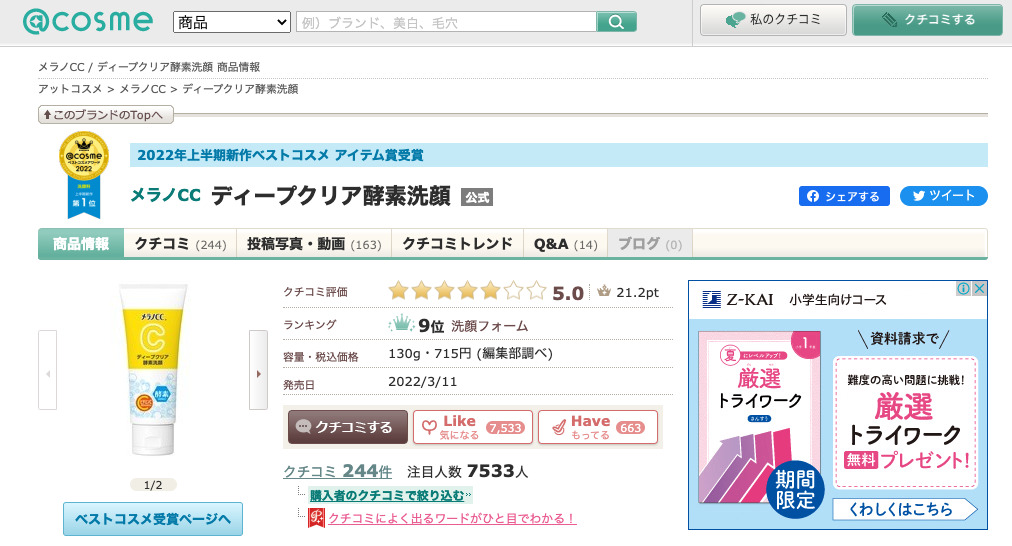1012x546 pixels.
Task: Switch to Q&A (14) tab
Action: coord(565,244)
